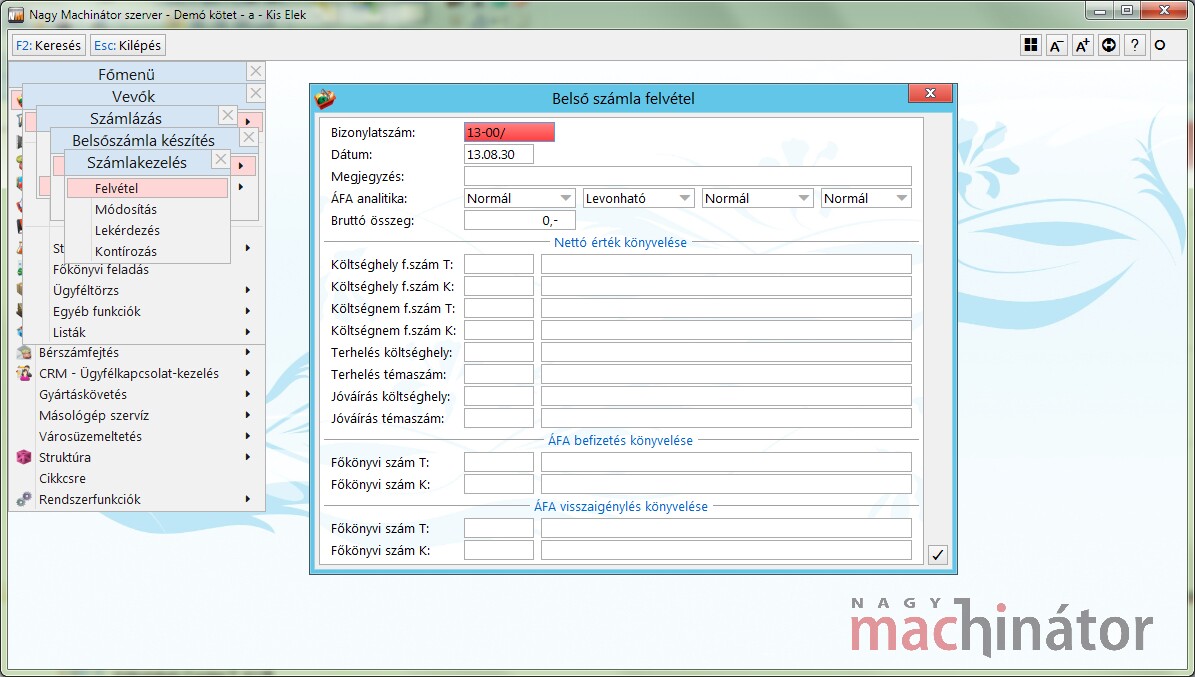Click the F2: Keresés button
1195x677 pixels.
[48, 46]
